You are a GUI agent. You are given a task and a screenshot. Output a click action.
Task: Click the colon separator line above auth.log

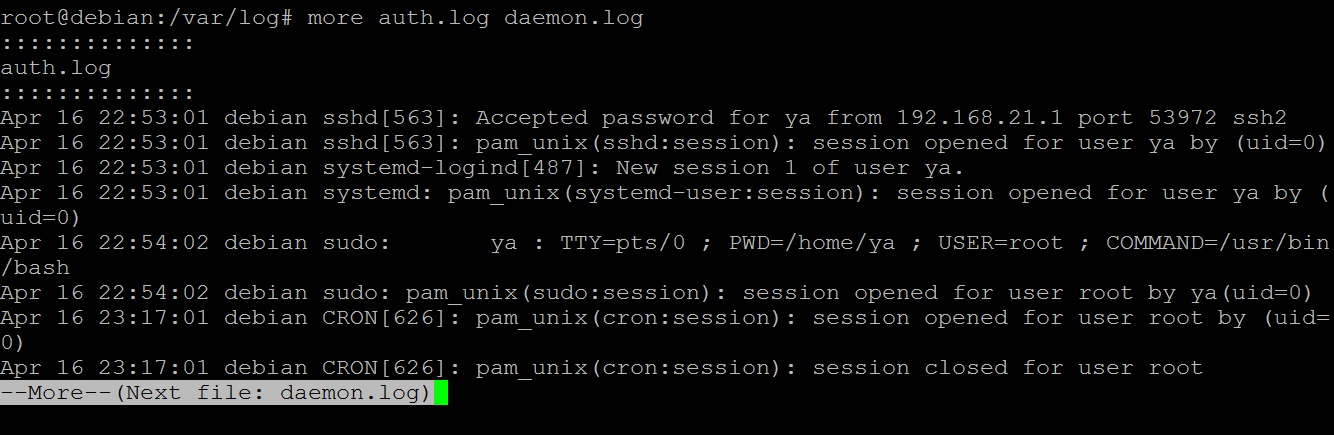tap(97, 43)
